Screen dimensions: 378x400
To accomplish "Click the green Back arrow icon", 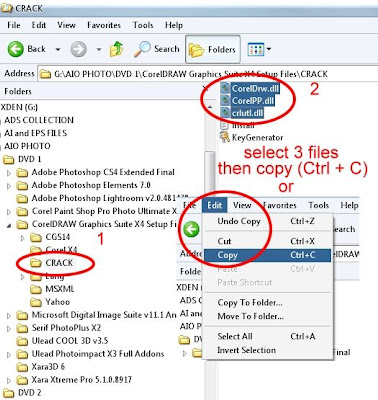I will 15,49.
